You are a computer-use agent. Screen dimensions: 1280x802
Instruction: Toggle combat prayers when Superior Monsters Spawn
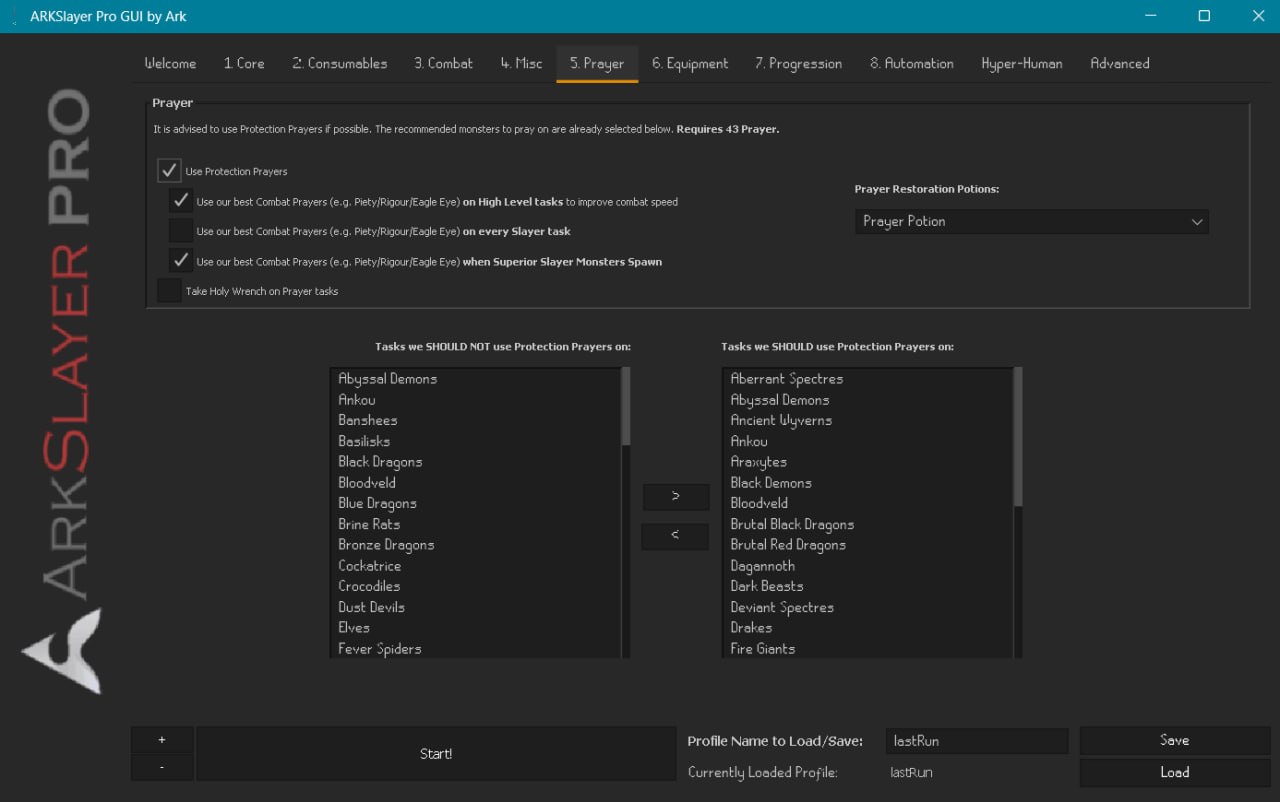pyautogui.click(x=180, y=261)
